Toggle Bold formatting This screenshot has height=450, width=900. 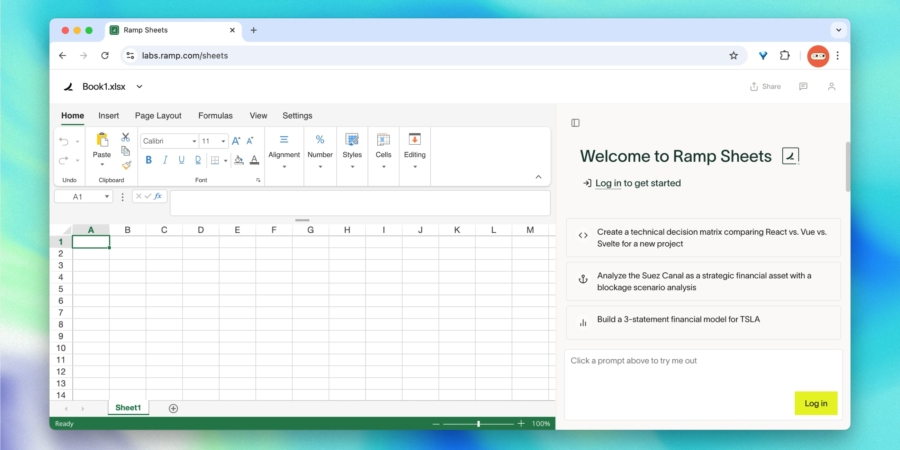pyautogui.click(x=149, y=160)
